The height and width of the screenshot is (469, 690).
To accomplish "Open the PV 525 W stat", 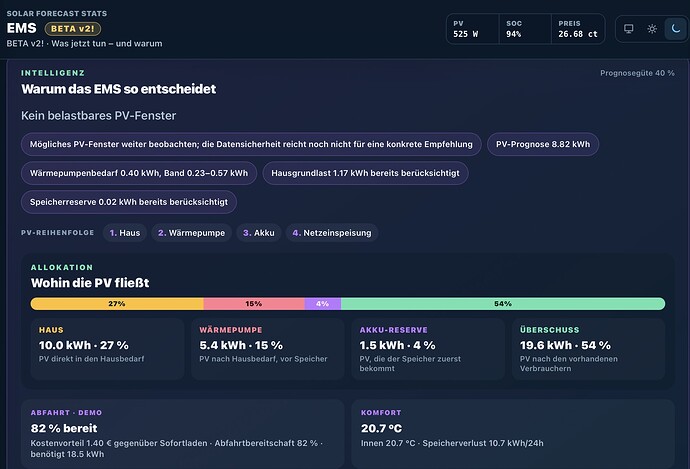I will pos(473,29).
